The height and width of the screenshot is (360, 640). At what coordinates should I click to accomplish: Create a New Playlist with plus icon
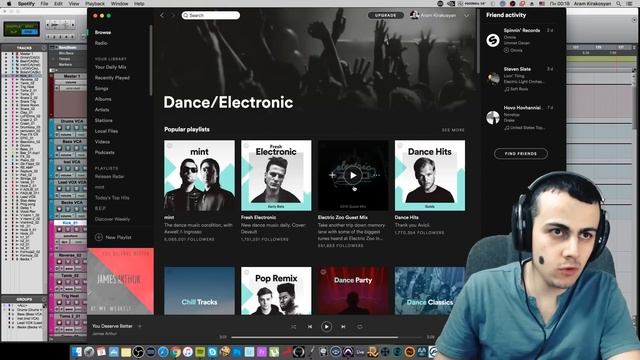pos(99,237)
